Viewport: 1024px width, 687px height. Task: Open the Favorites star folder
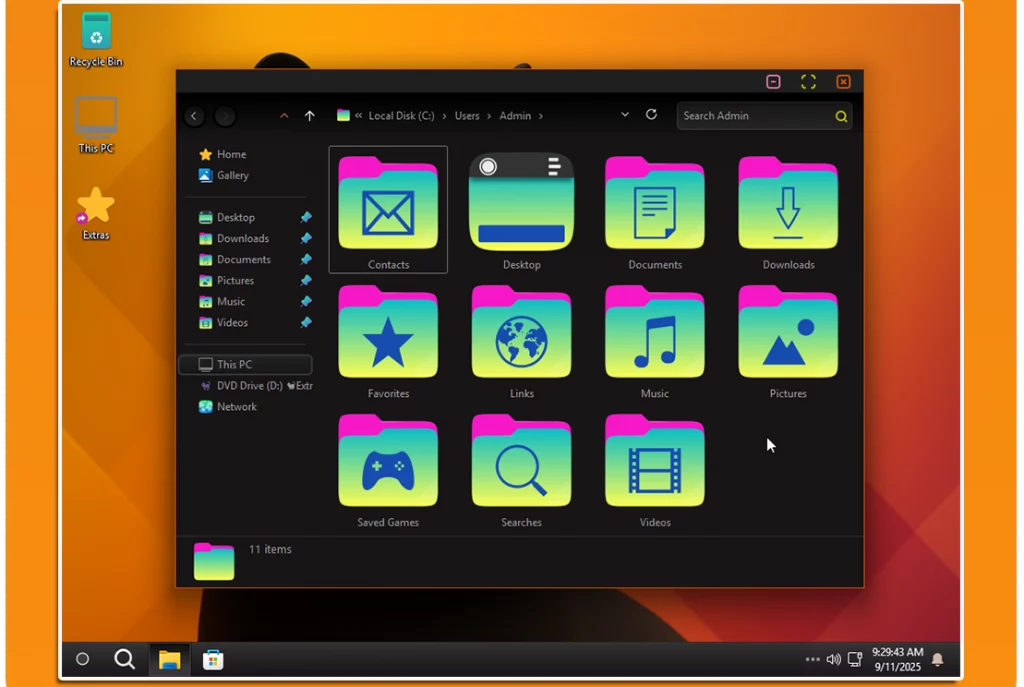tap(388, 333)
